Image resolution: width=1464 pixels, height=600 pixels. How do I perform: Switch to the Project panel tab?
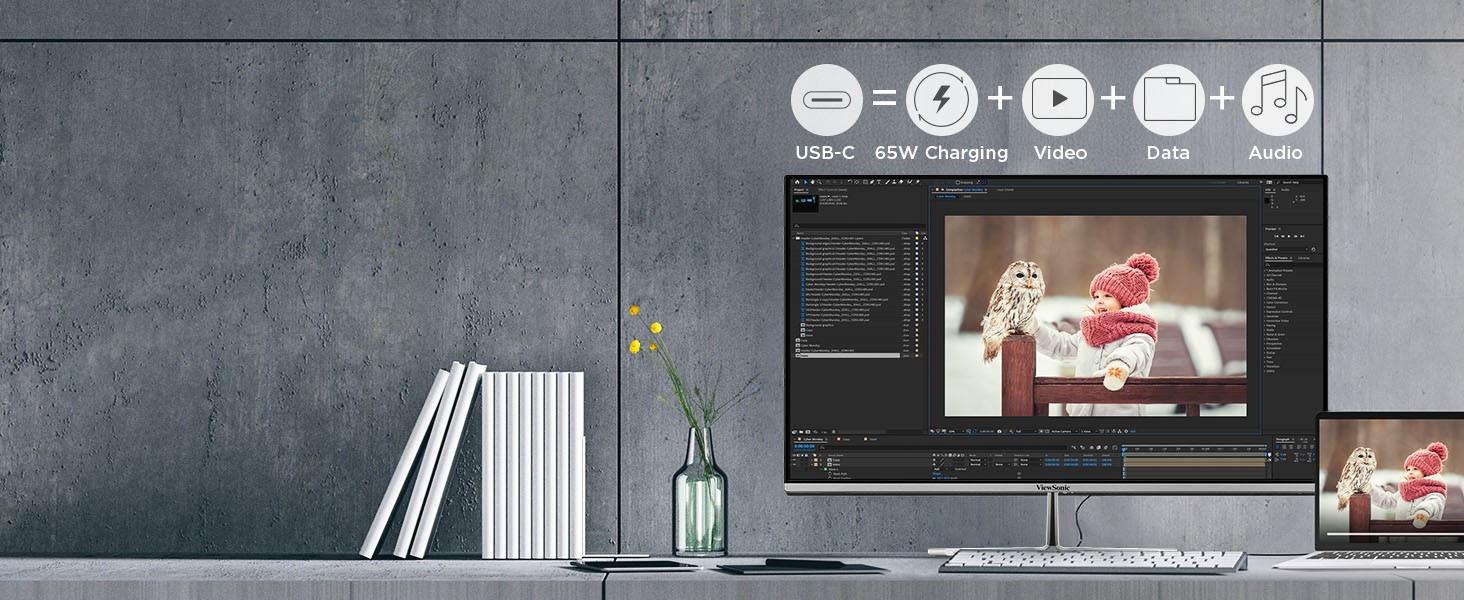(798, 190)
